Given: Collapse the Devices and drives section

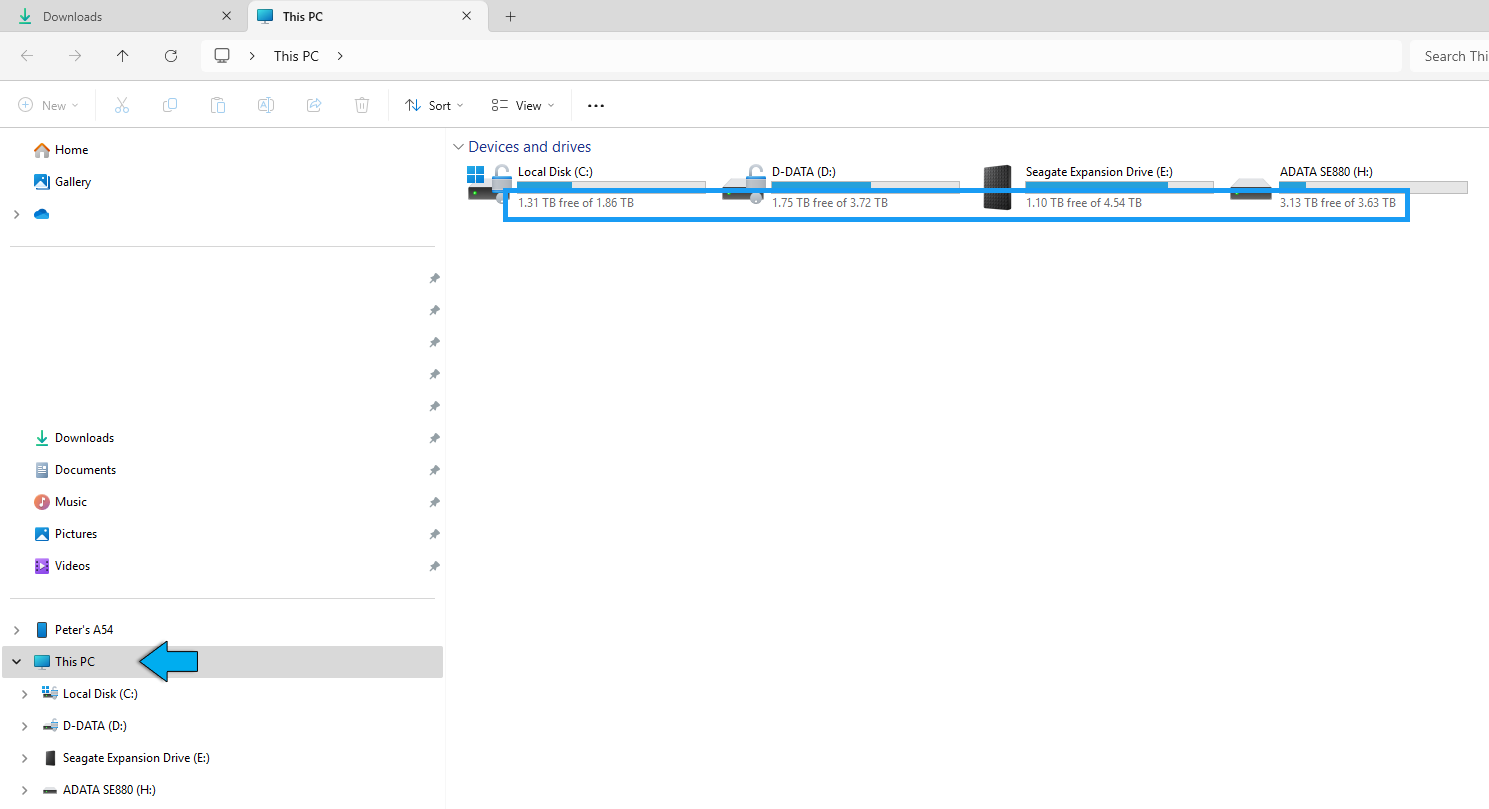Looking at the screenshot, I should click(459, 146).
